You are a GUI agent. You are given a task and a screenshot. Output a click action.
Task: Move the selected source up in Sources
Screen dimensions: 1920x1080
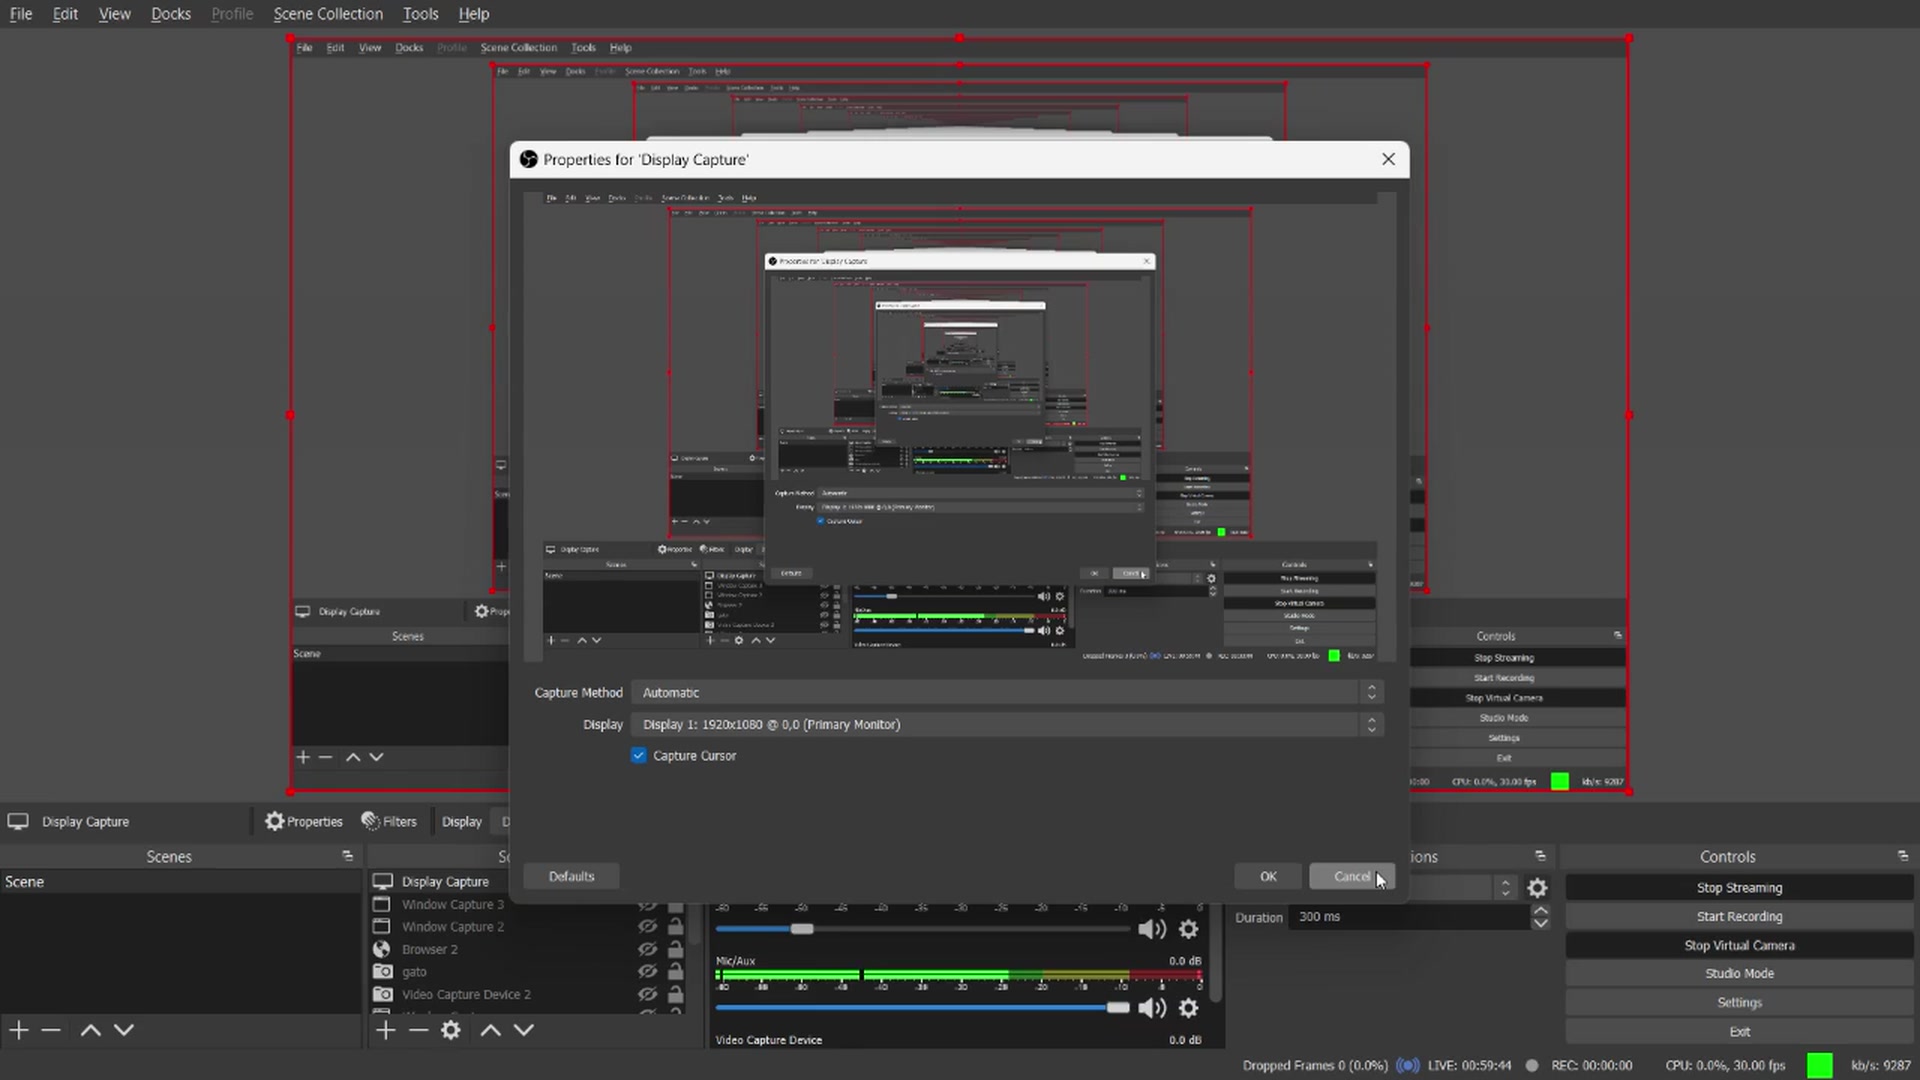(x=490, y=1030)
